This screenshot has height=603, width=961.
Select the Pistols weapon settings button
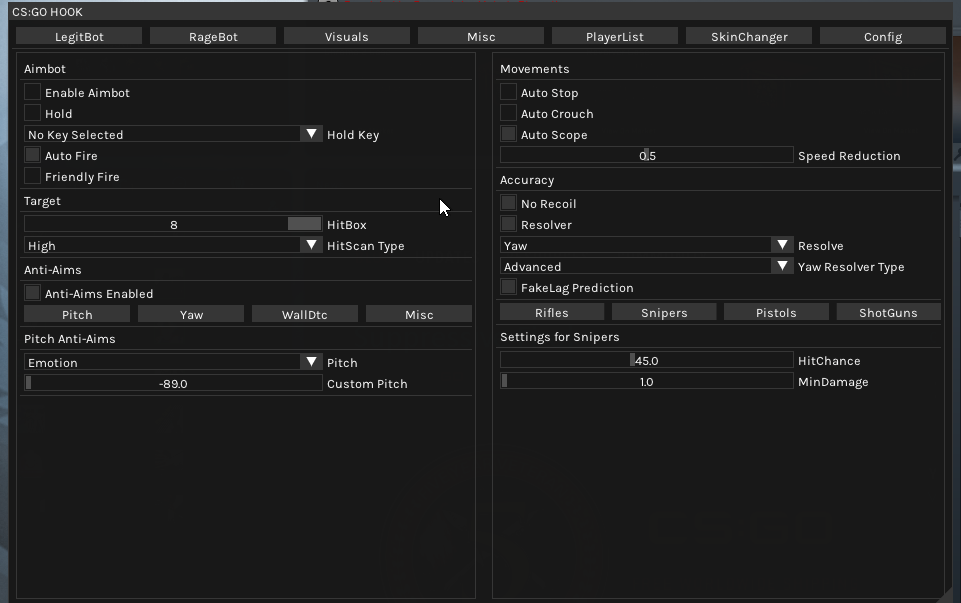pyautogui.click(x=776, y=312)
